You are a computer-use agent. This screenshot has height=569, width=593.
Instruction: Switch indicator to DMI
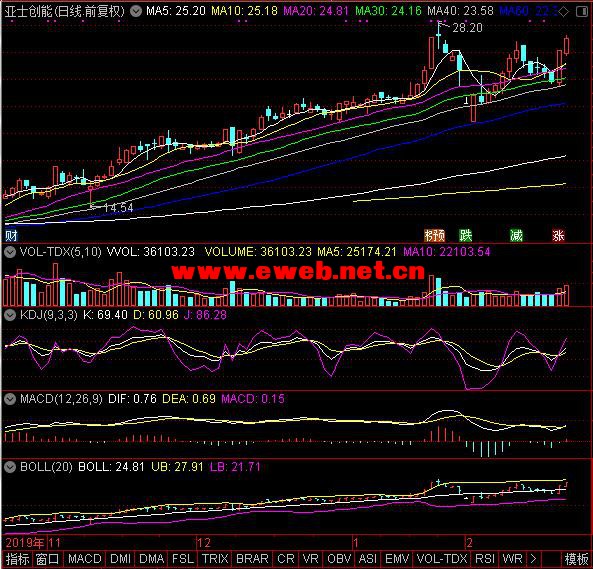point(120,559)
